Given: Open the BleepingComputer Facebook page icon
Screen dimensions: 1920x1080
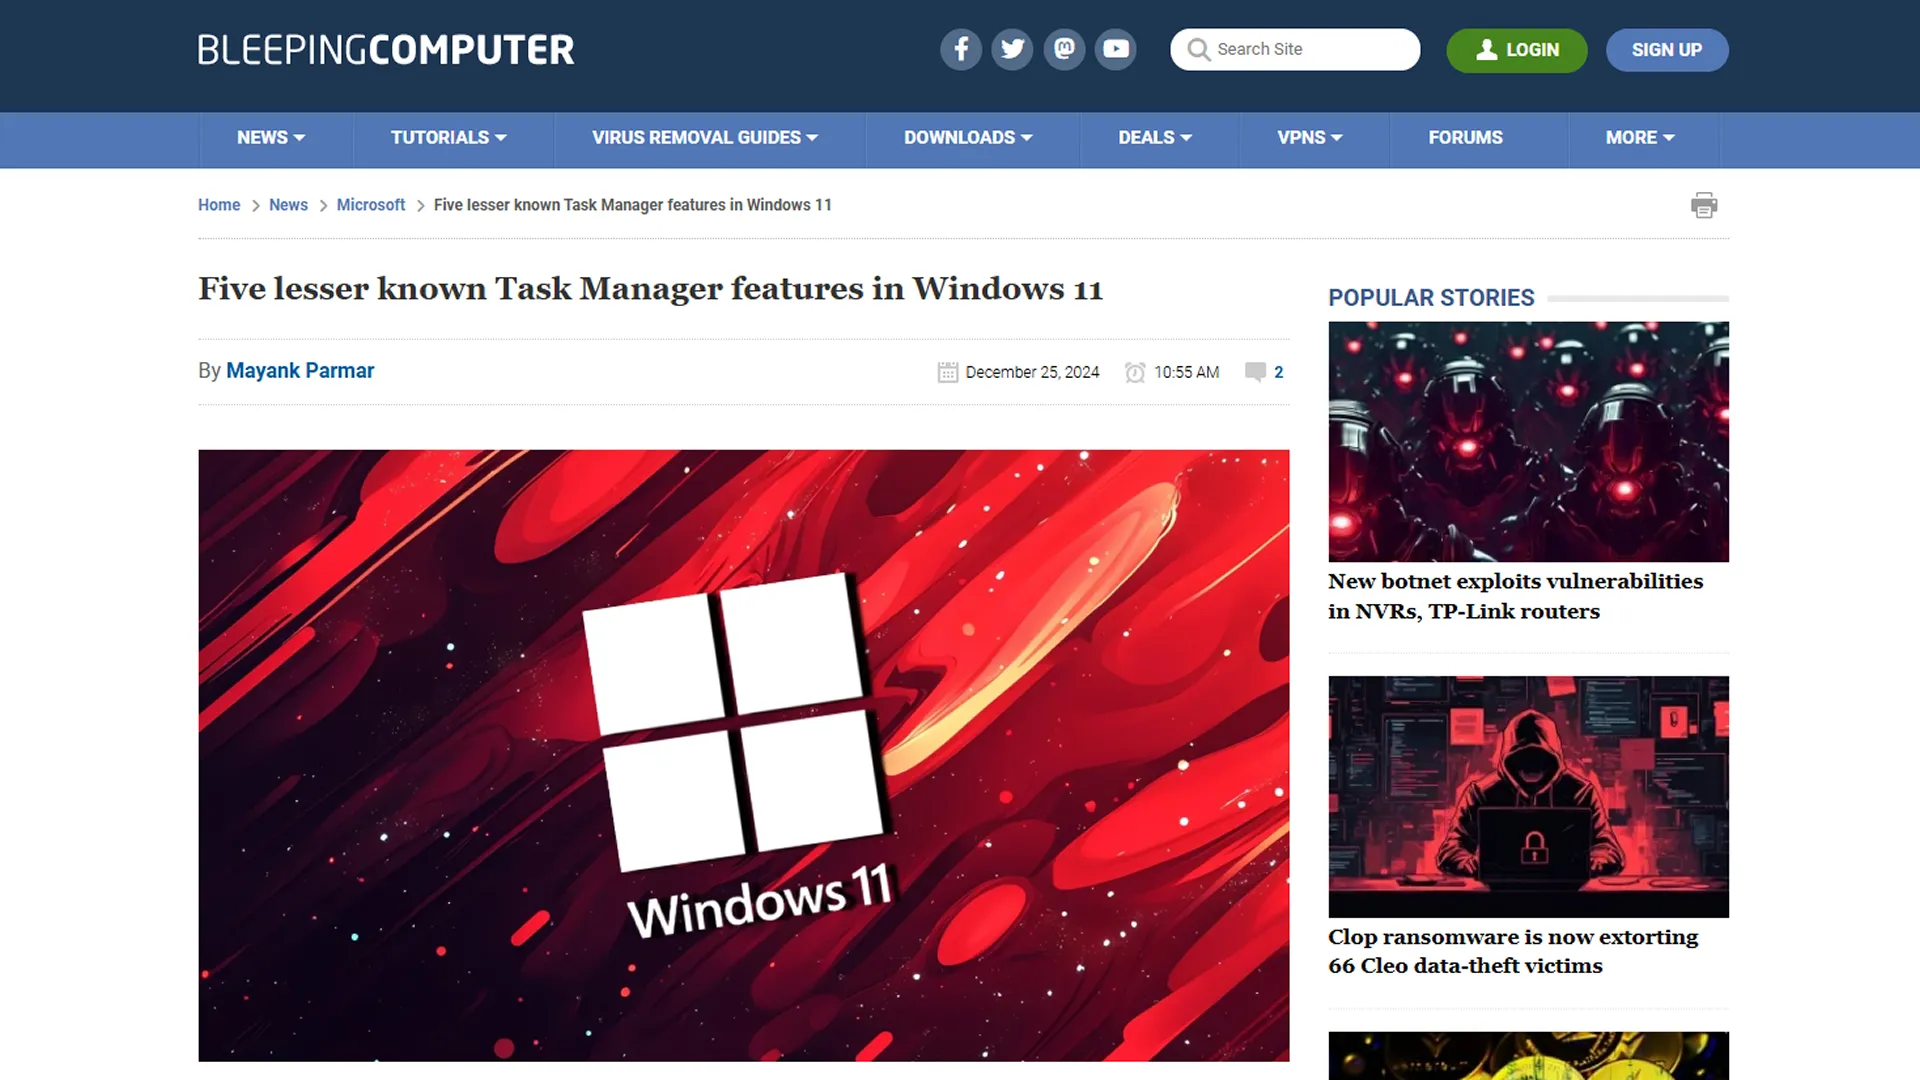Looking at the screenshot, I should pyautogui.click(x=961, y=49).
